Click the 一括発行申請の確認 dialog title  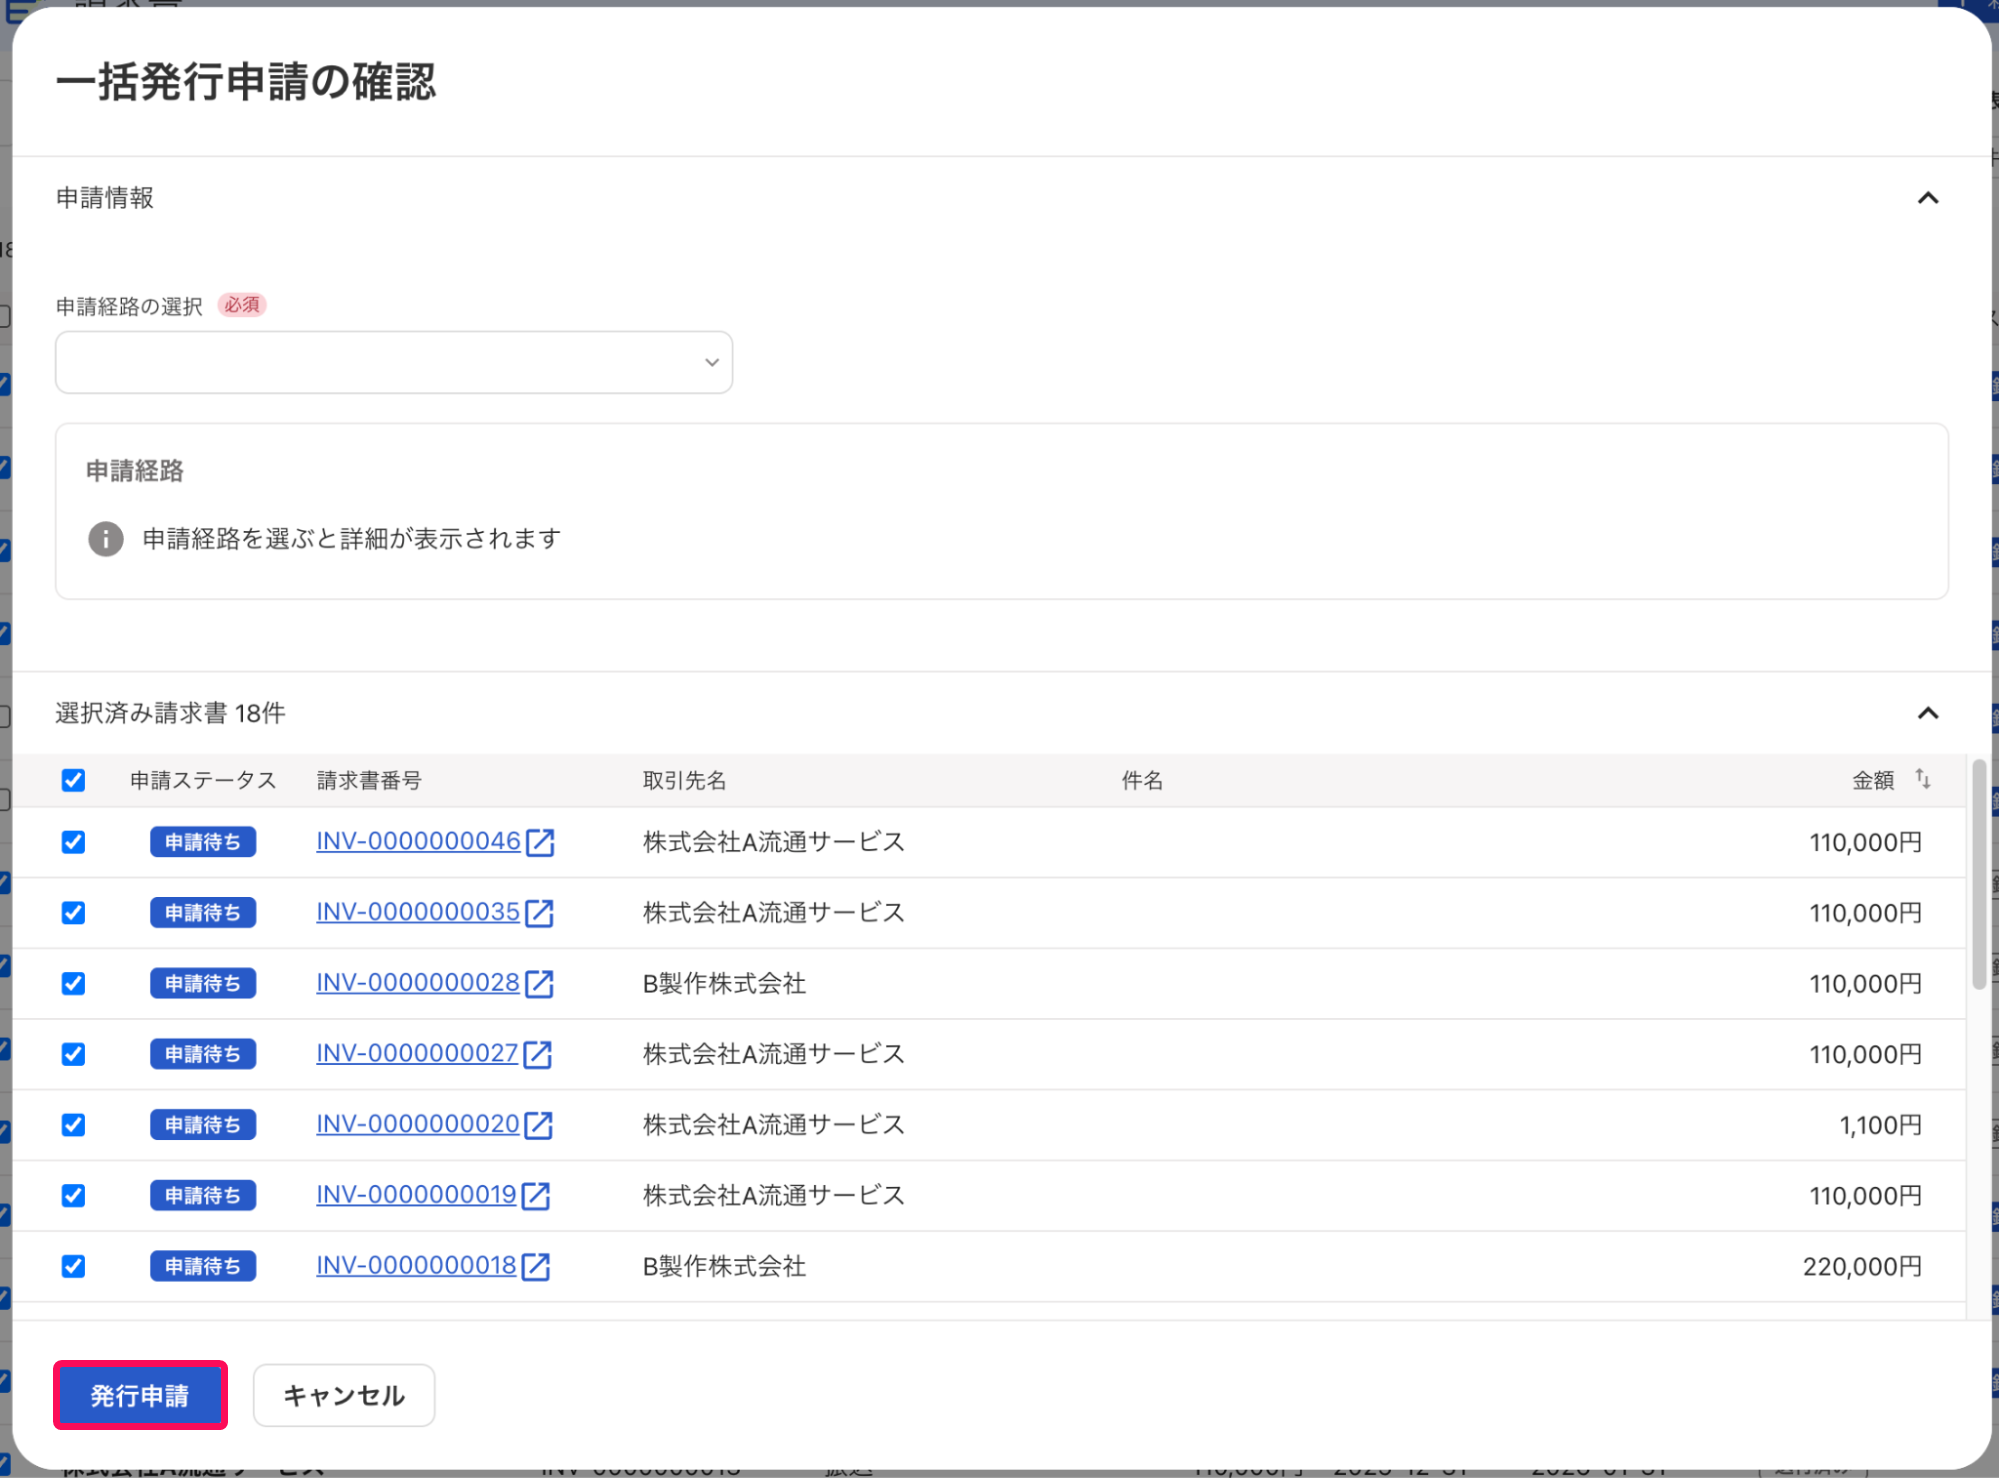(246, 82)
